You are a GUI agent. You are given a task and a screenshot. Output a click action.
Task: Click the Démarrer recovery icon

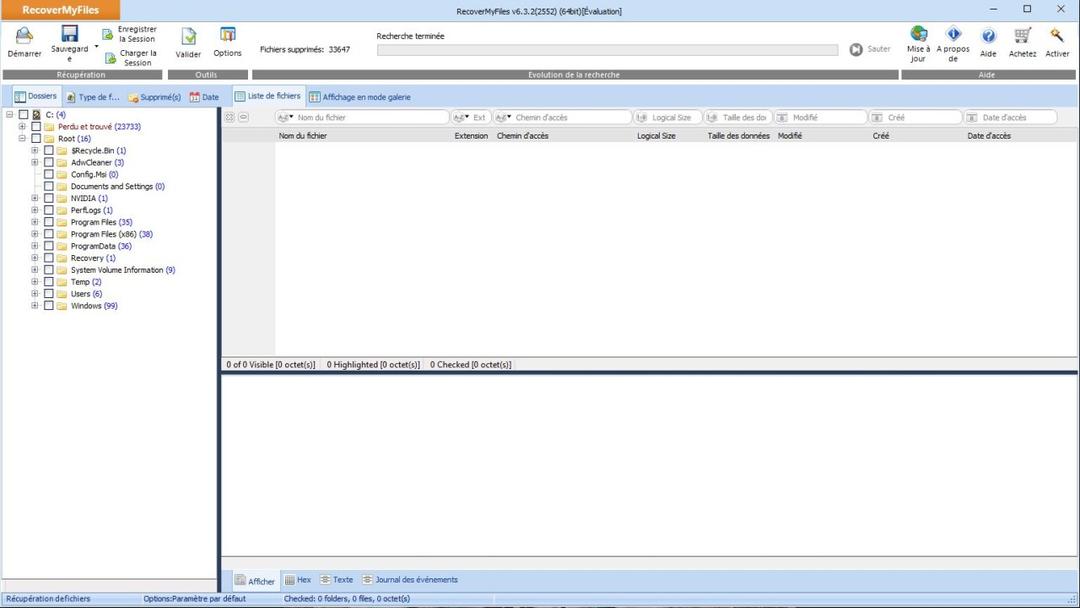coord(24,35)
